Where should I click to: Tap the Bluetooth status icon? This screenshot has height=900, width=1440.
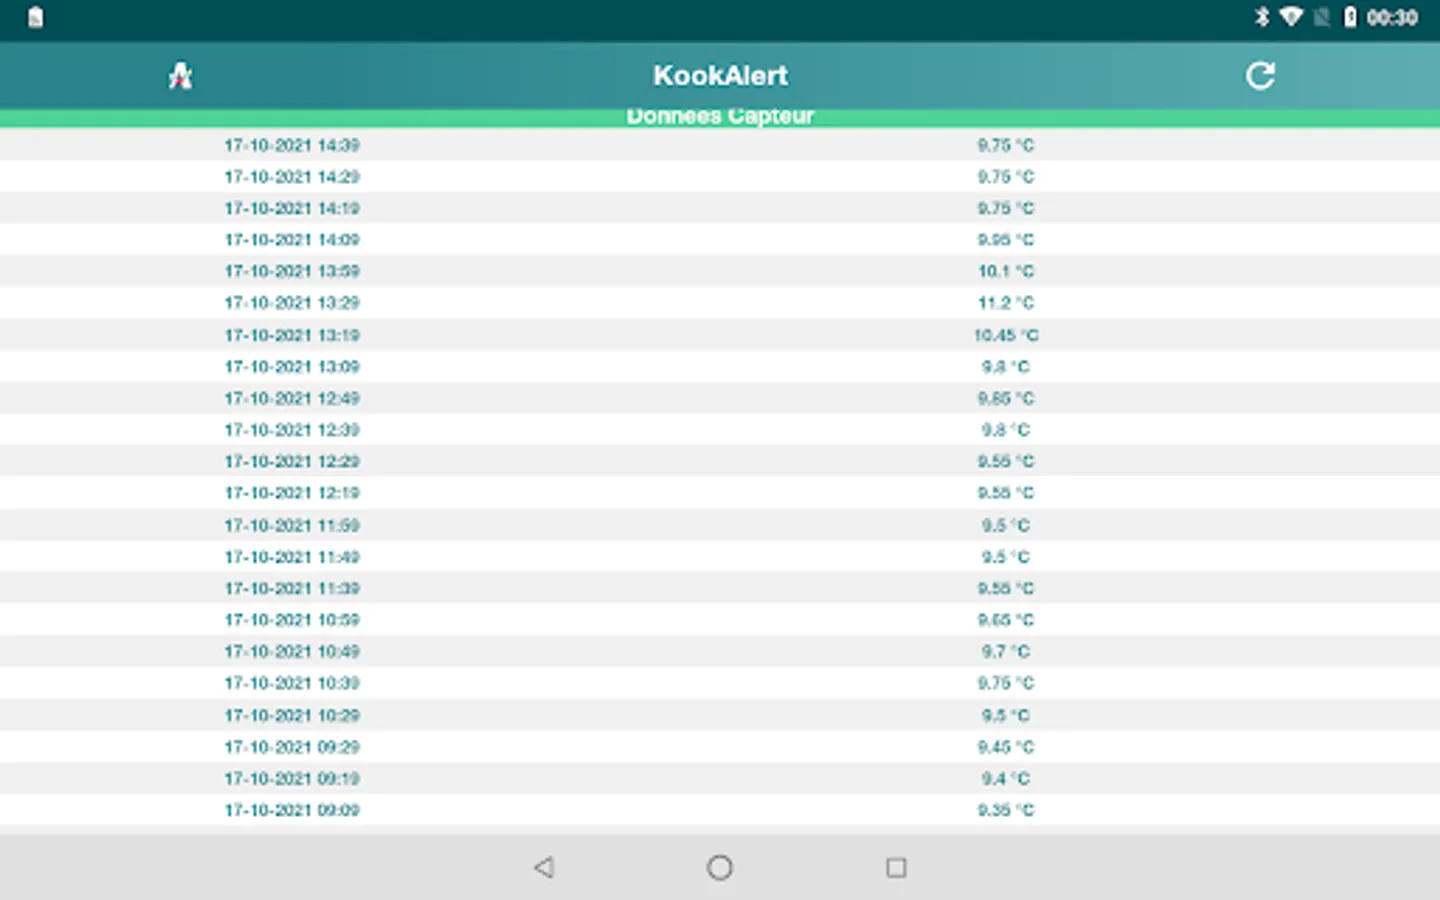coord(1262,17)
